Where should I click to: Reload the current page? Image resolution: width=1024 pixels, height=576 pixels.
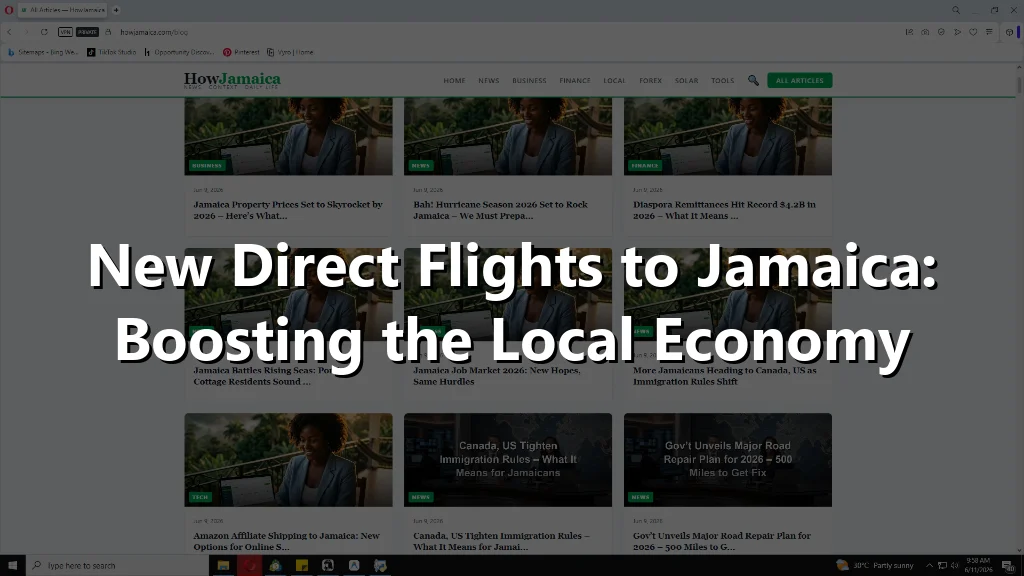point(44,32)
